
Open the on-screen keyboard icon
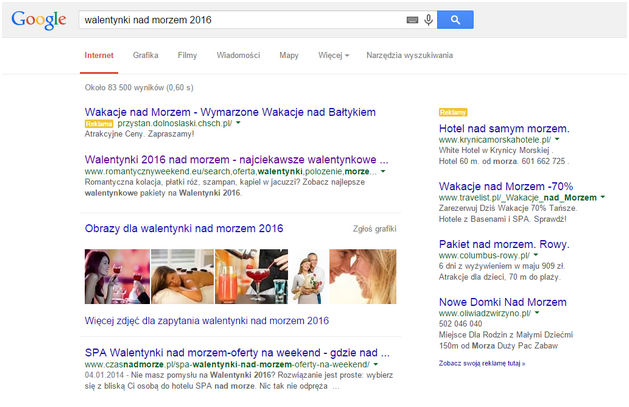point(411,20)
